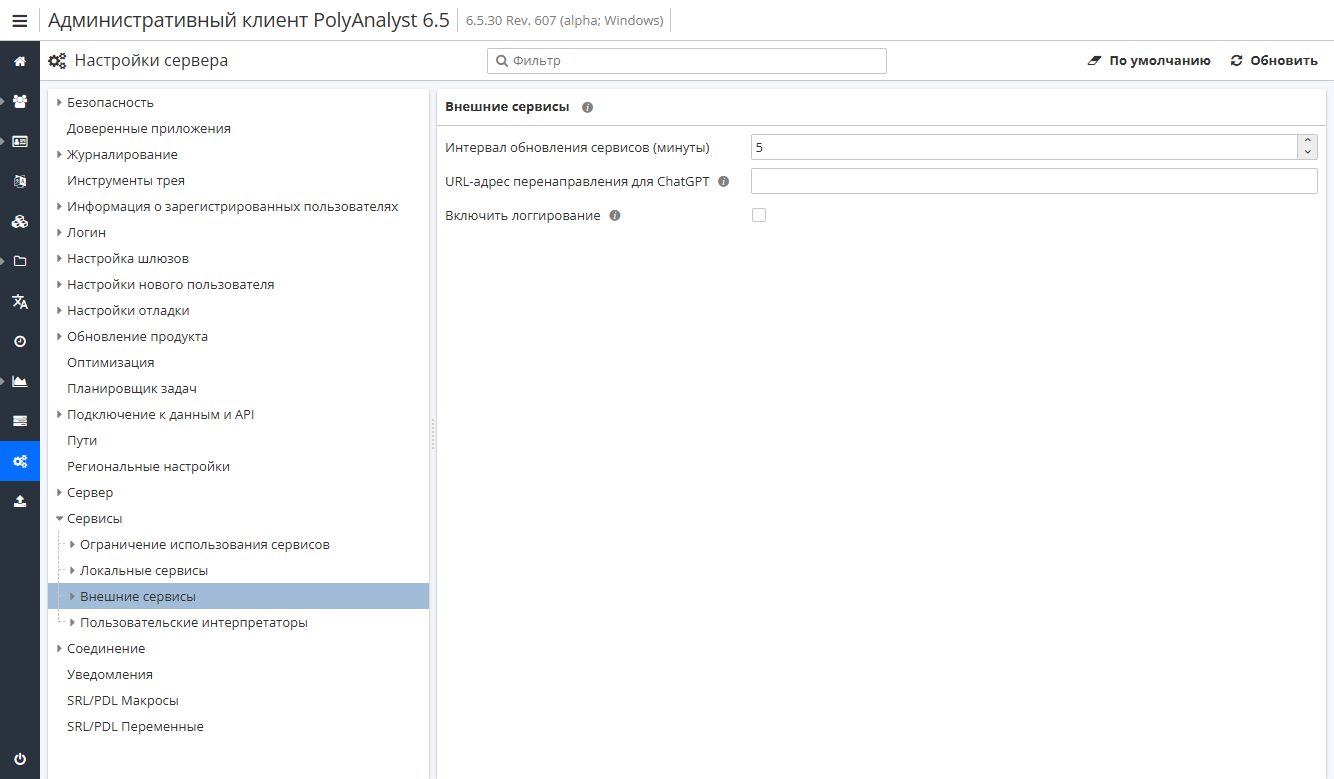Open the ID card sidebar icon
The width and height of the screenshot is (1334, 779).
[x=20, y=141]
